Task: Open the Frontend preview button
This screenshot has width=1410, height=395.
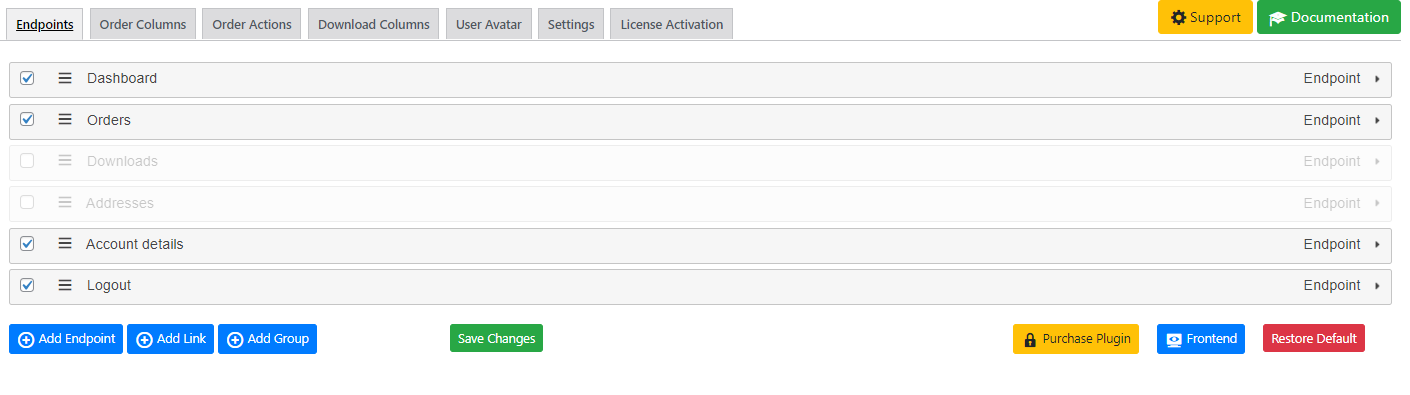Action: (x=1201, y=339)
